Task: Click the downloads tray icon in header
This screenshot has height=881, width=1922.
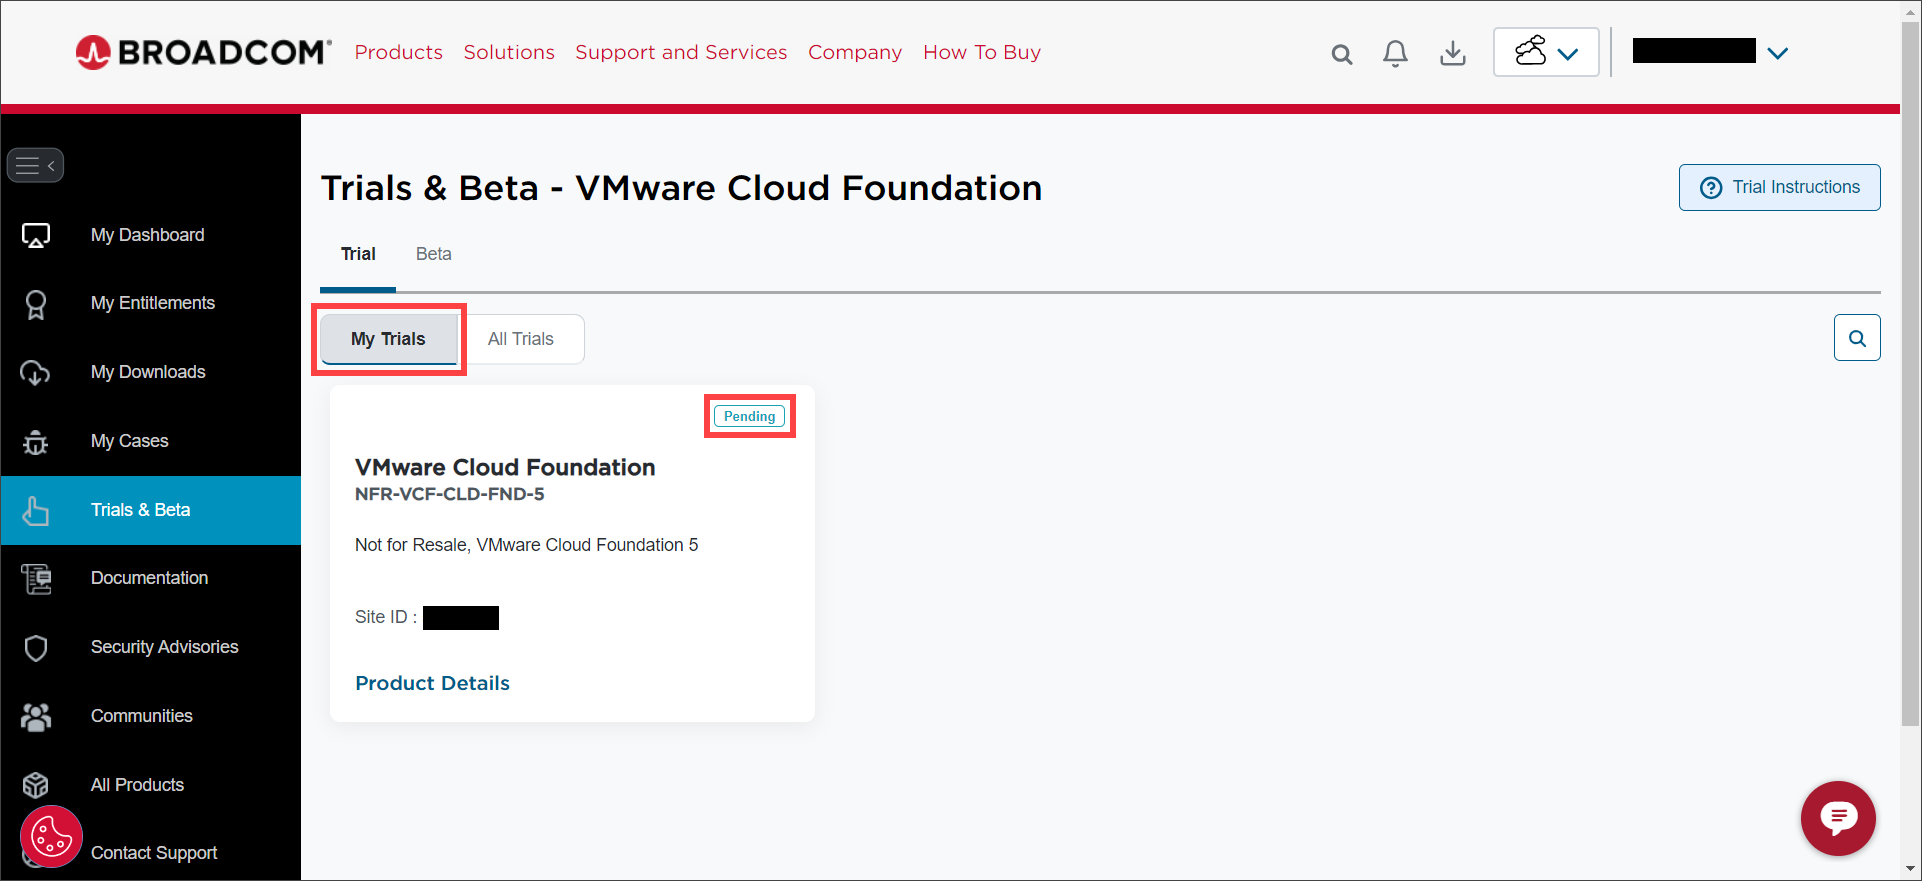Action: 1453,53
